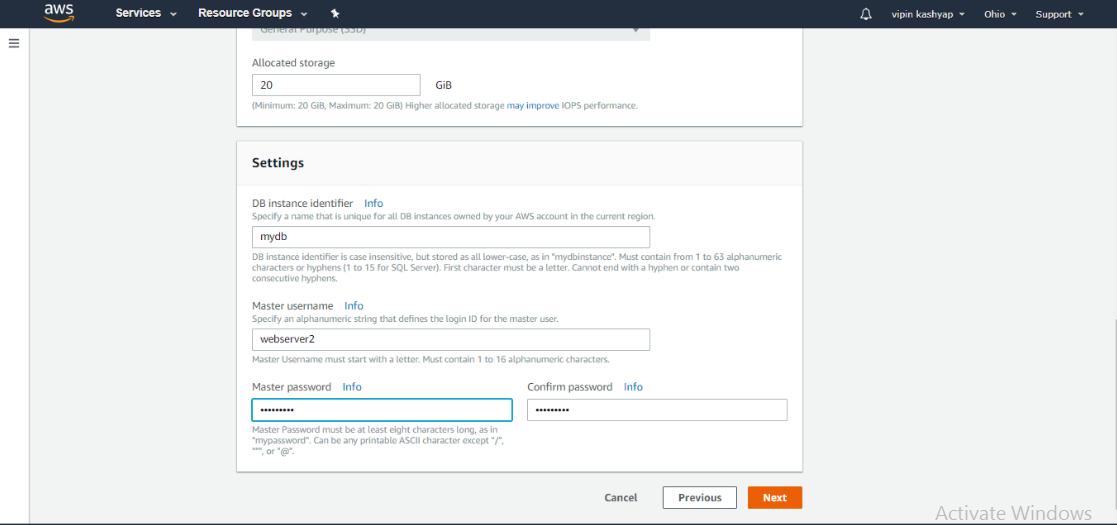The height and width of the screenshot is (525, 1117).
Task: Select the Ohio region dropdown
Action: point(1000,14)
